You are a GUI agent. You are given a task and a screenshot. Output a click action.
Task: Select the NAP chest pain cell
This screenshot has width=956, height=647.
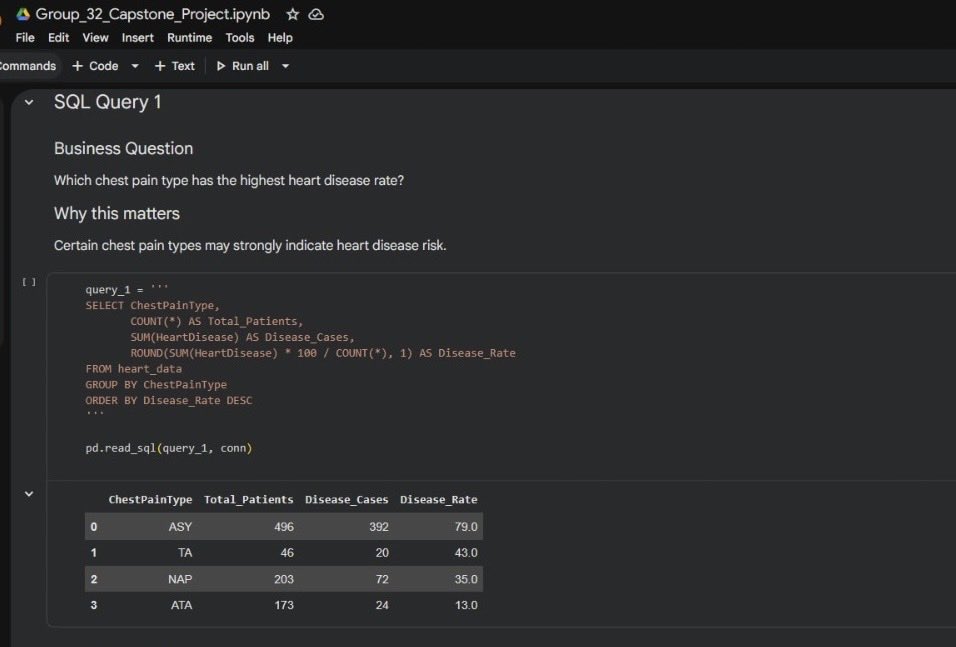pyautogui.click(x=180, y=579)
